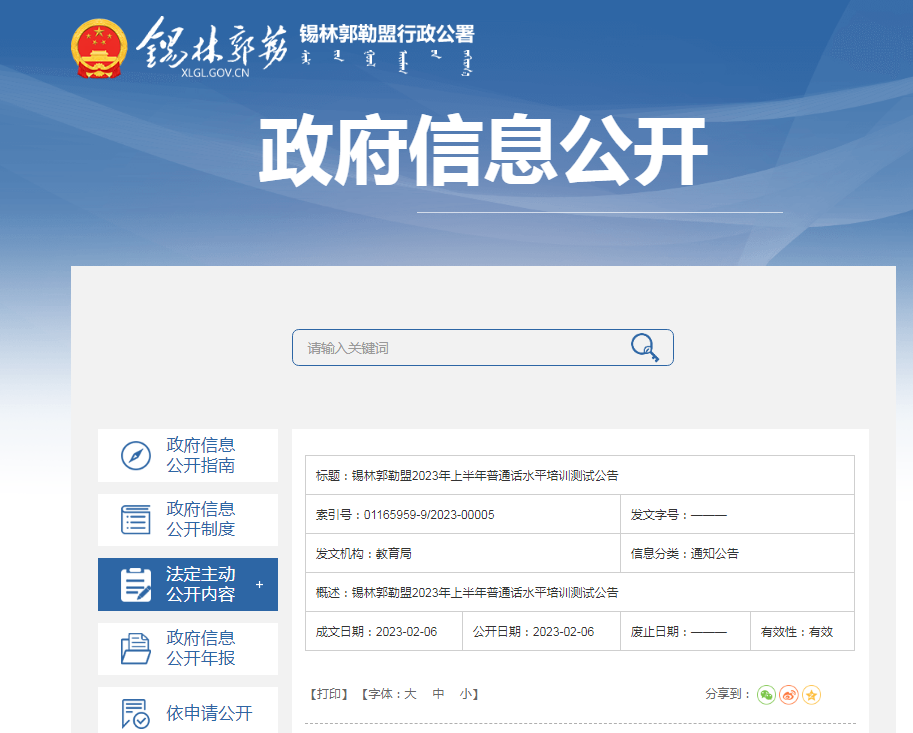
Task: Click 成文日期：2023-02-06 cell
Action: coord(384,631)
